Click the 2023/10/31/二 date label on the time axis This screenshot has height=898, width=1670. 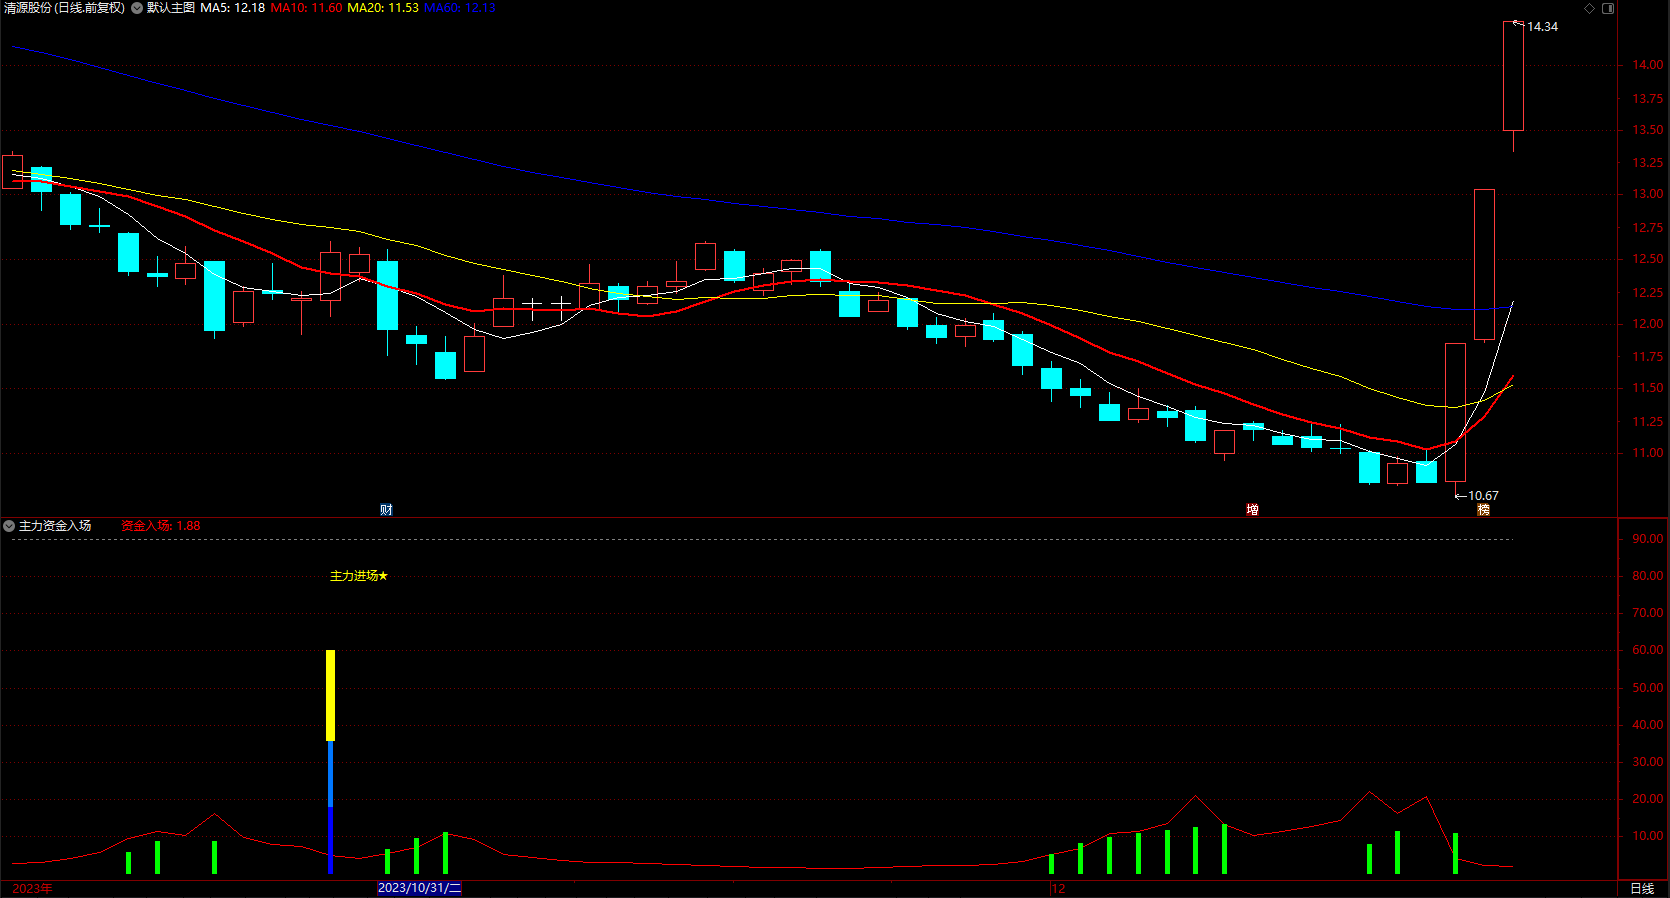[419, 888]
